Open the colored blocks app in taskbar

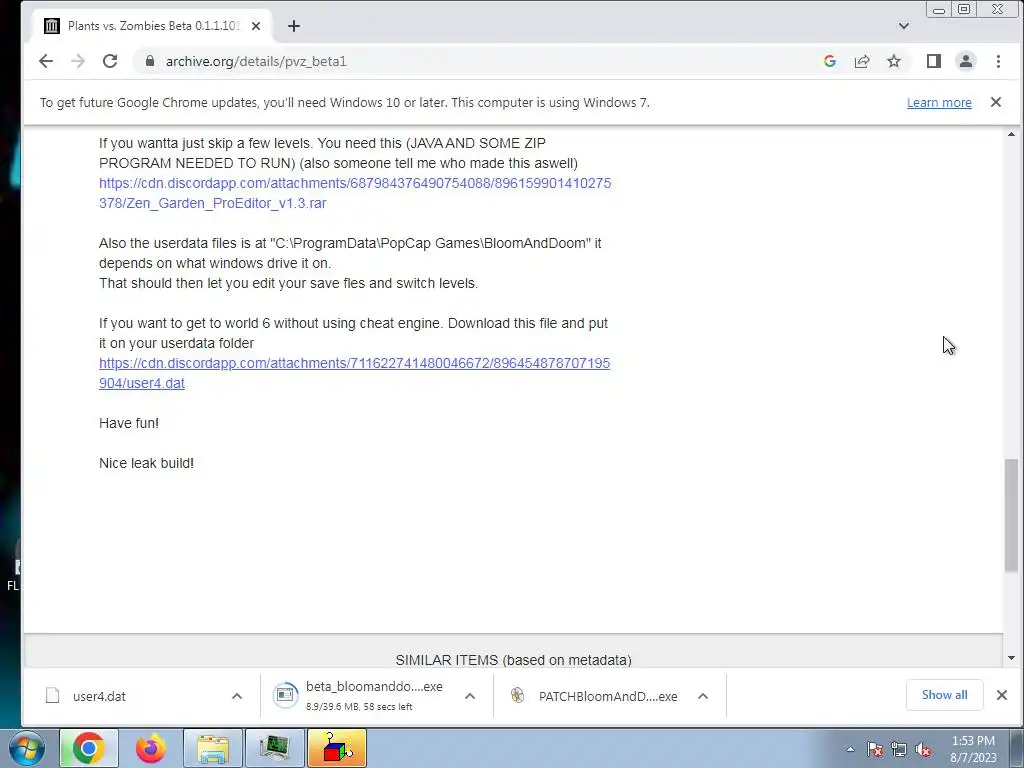(x=337, y=748)
